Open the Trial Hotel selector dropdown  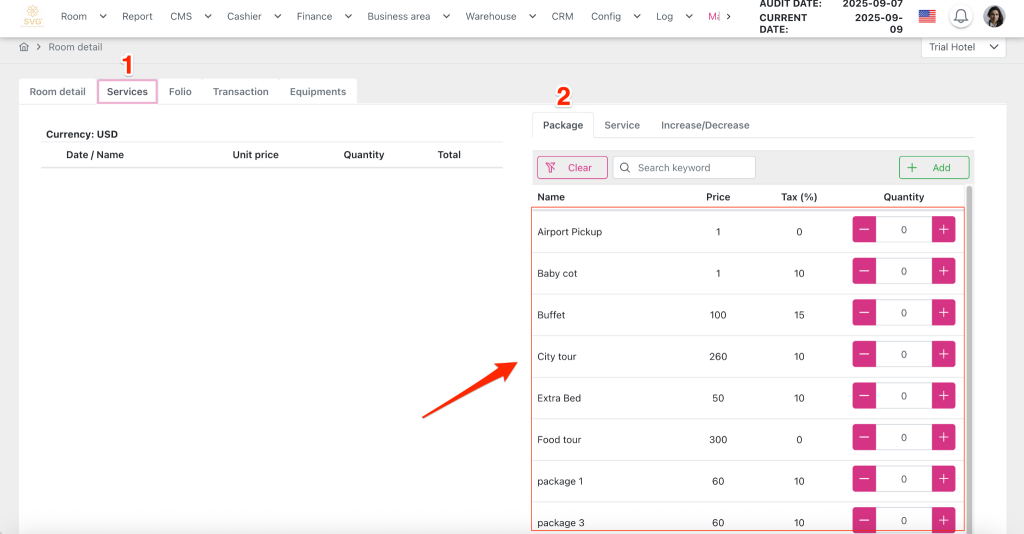click(963, 47)
